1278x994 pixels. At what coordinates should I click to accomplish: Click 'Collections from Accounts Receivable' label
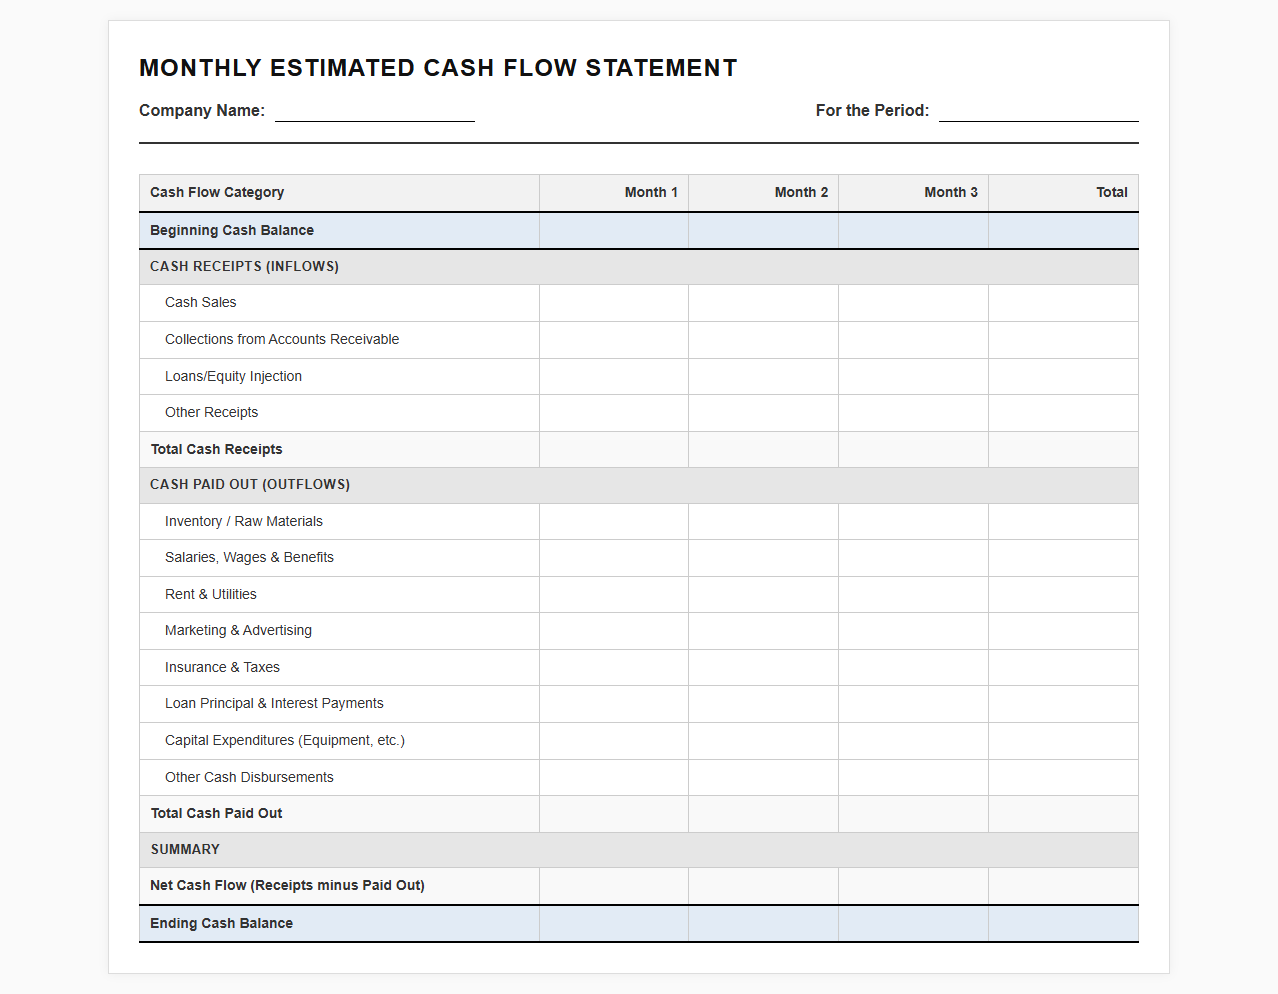point(282,339)
